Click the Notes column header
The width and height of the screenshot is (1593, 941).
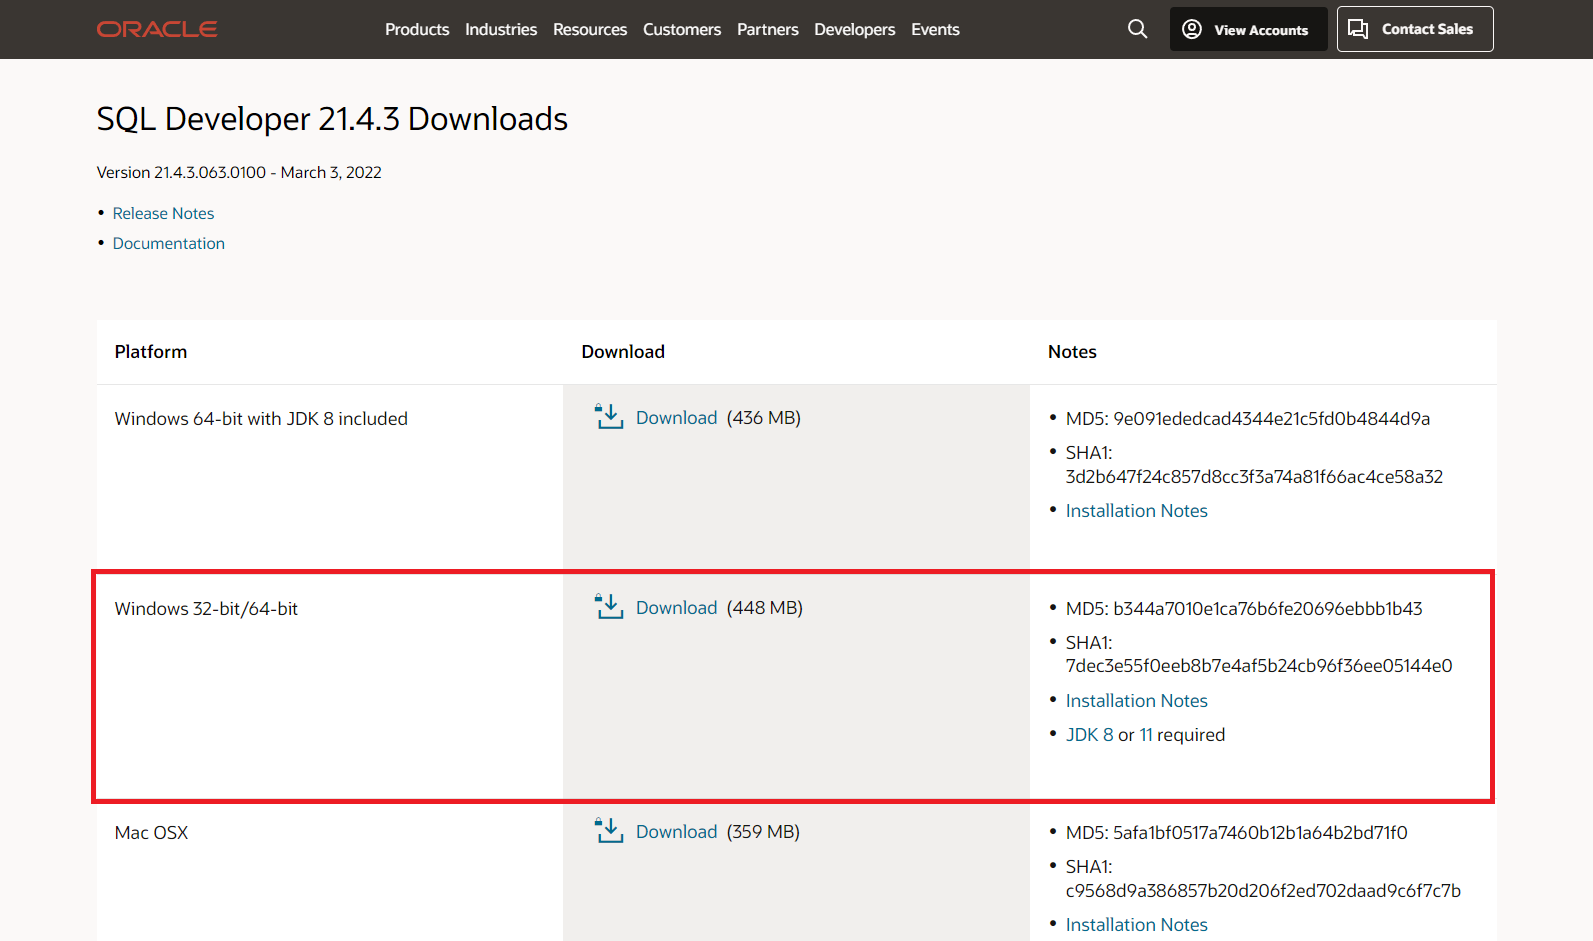[x=1072, y=352]
